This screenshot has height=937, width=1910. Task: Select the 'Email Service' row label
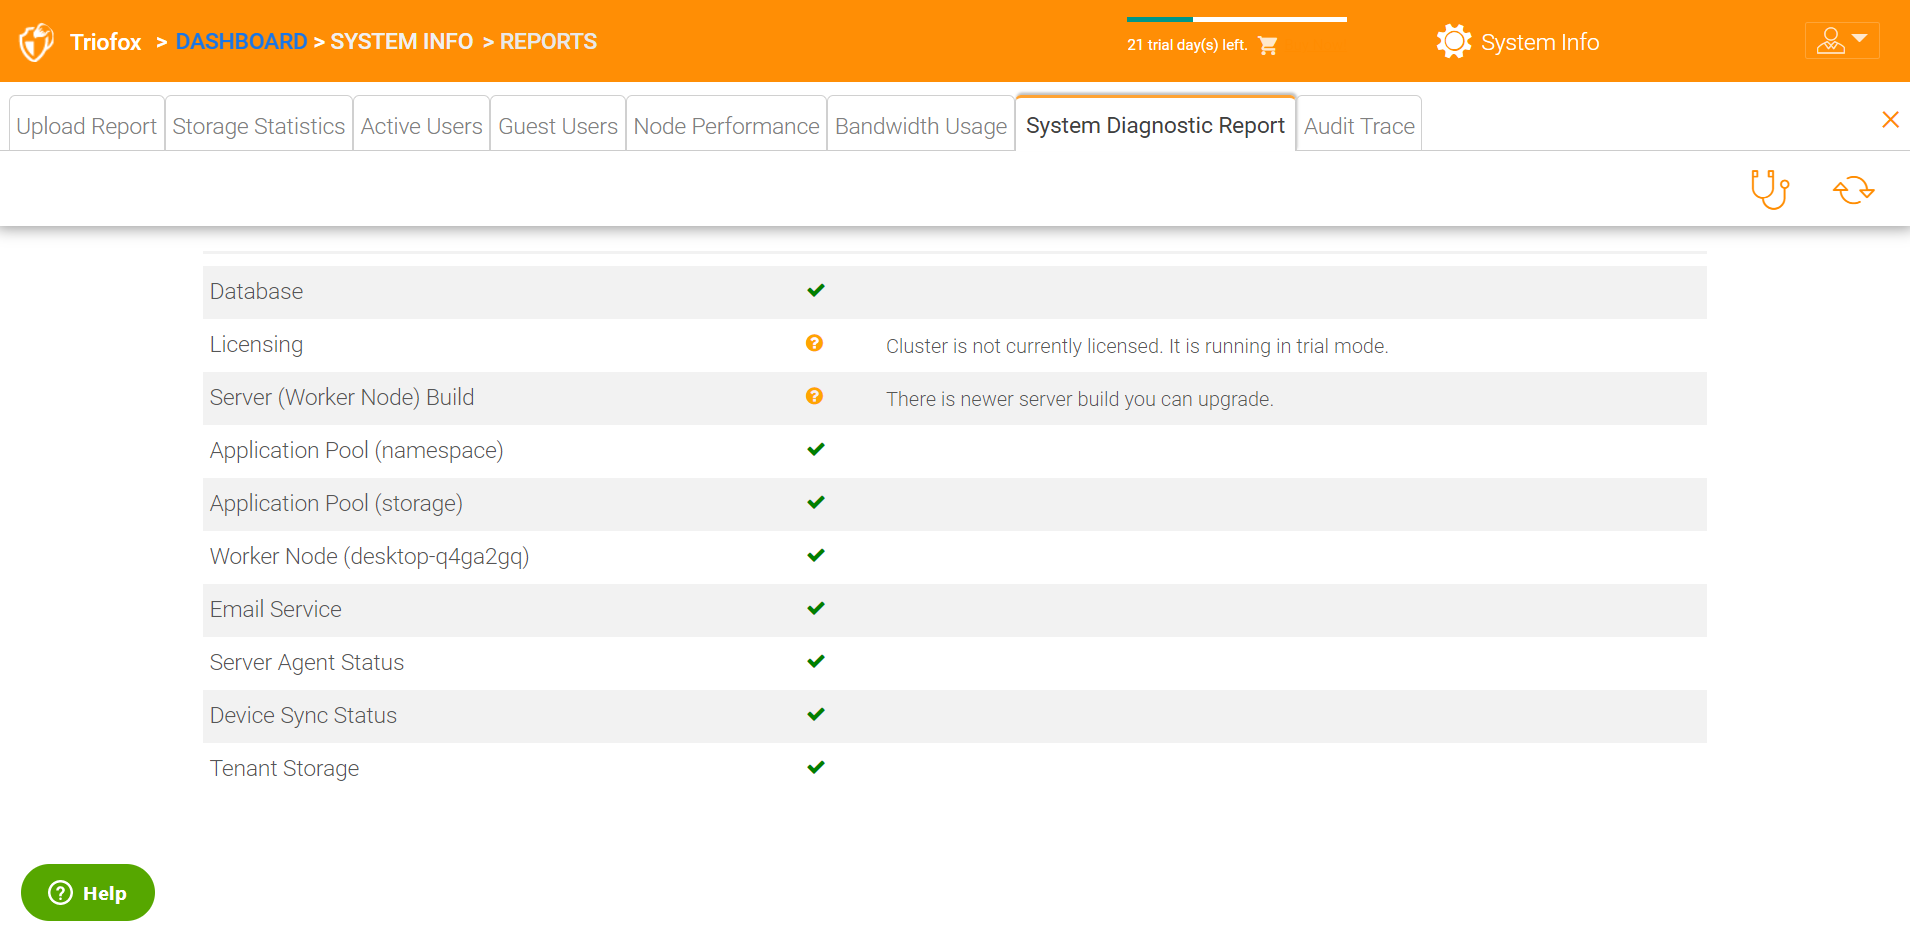tap(276, 609)
